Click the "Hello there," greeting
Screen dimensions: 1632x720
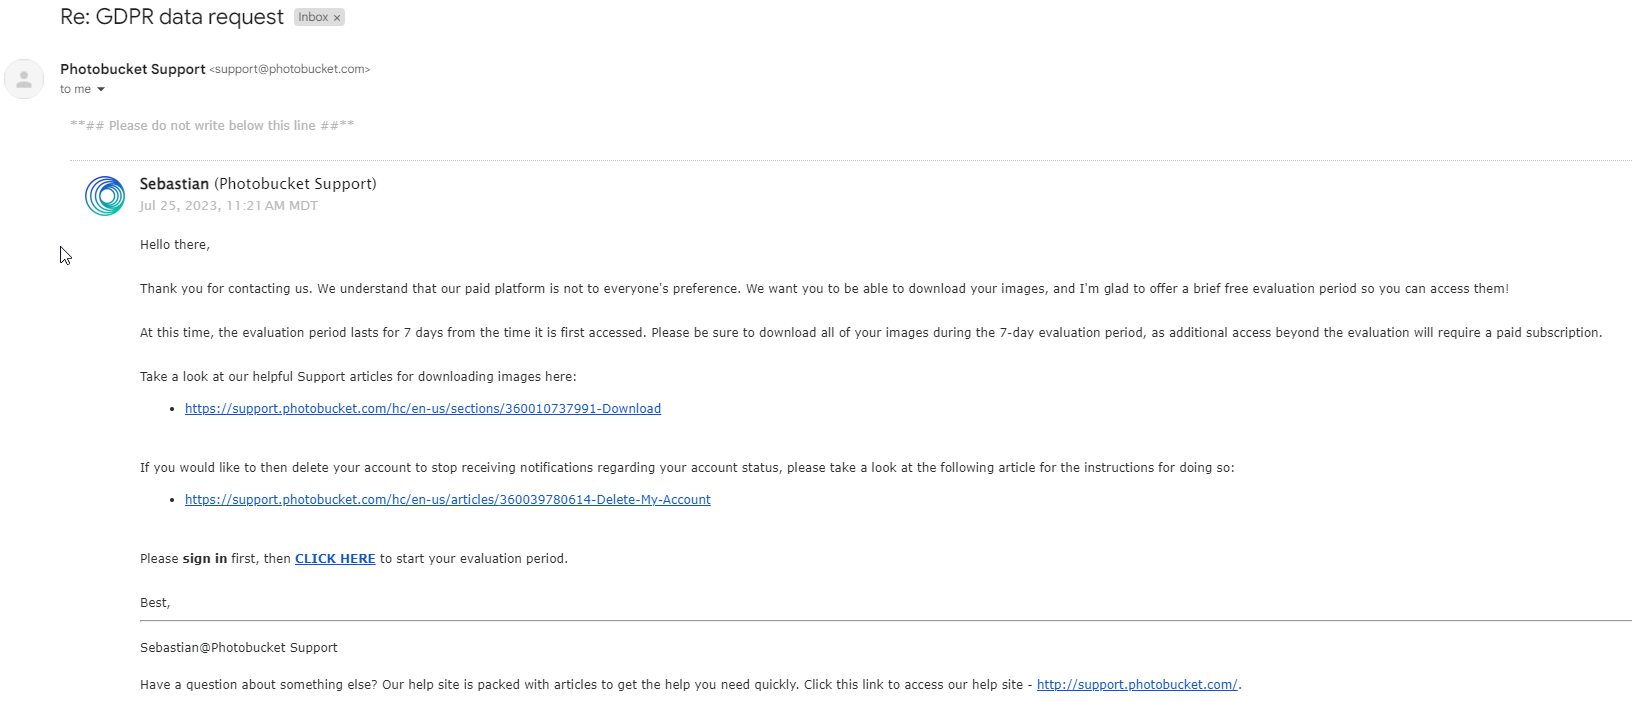pos(175,245)
